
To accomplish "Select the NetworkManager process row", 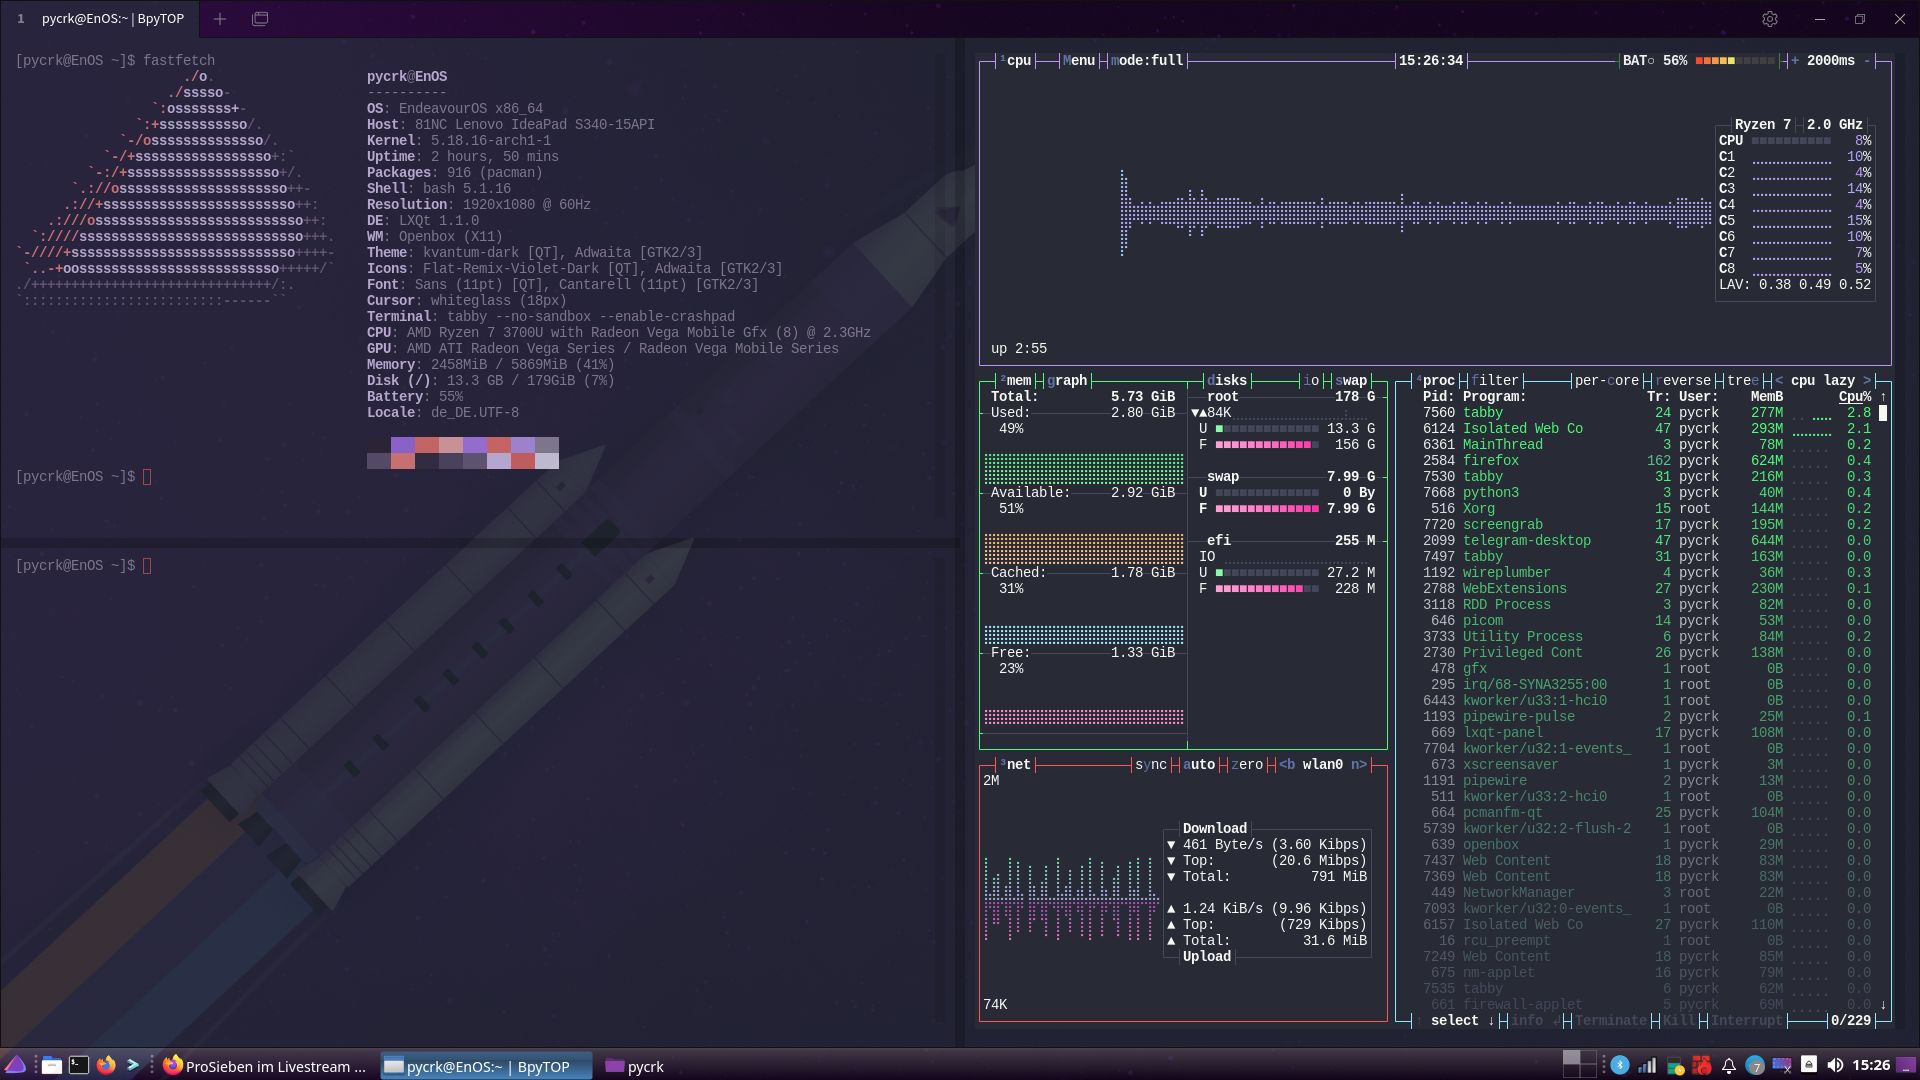I will tap(1647, 893).
